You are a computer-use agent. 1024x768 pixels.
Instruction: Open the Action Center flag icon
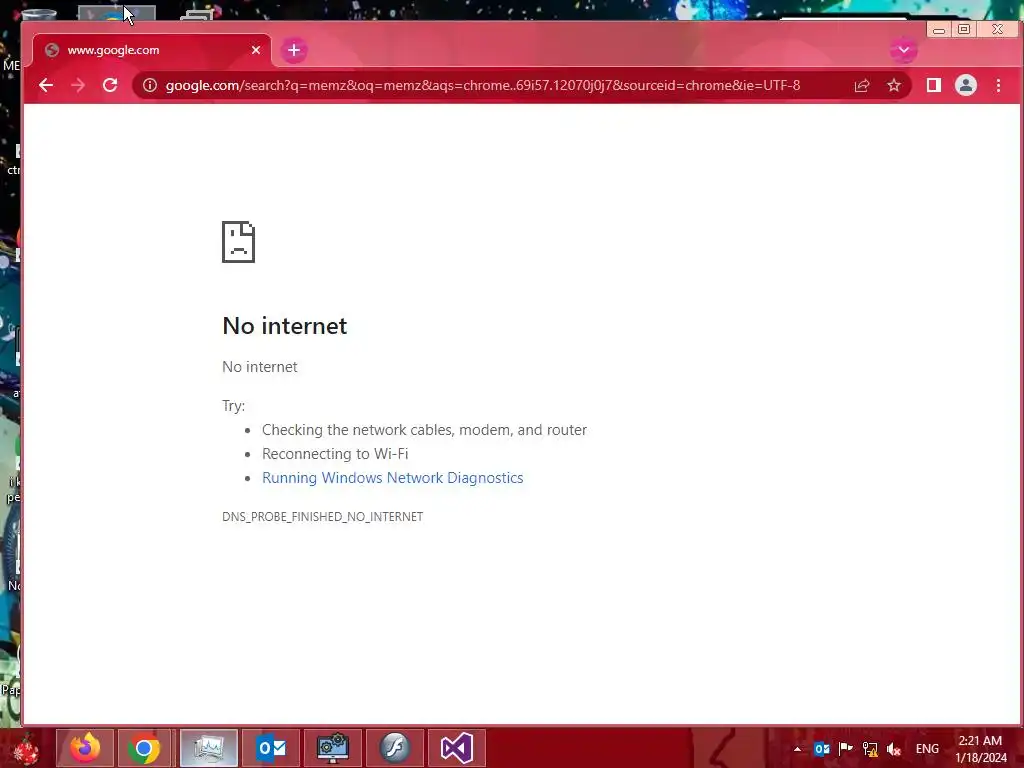click(x=846, y=749)
